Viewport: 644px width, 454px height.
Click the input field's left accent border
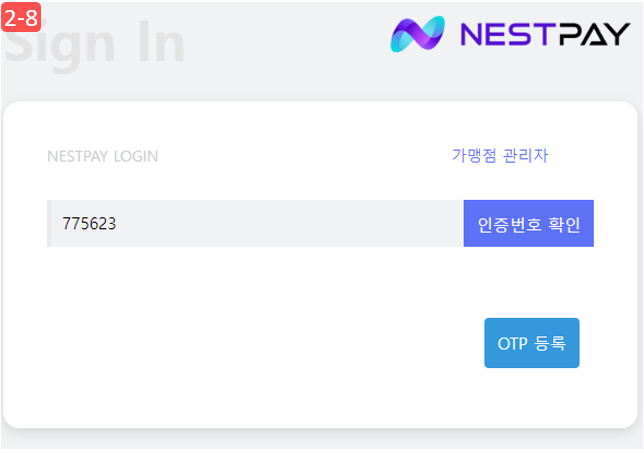[49, 224]
